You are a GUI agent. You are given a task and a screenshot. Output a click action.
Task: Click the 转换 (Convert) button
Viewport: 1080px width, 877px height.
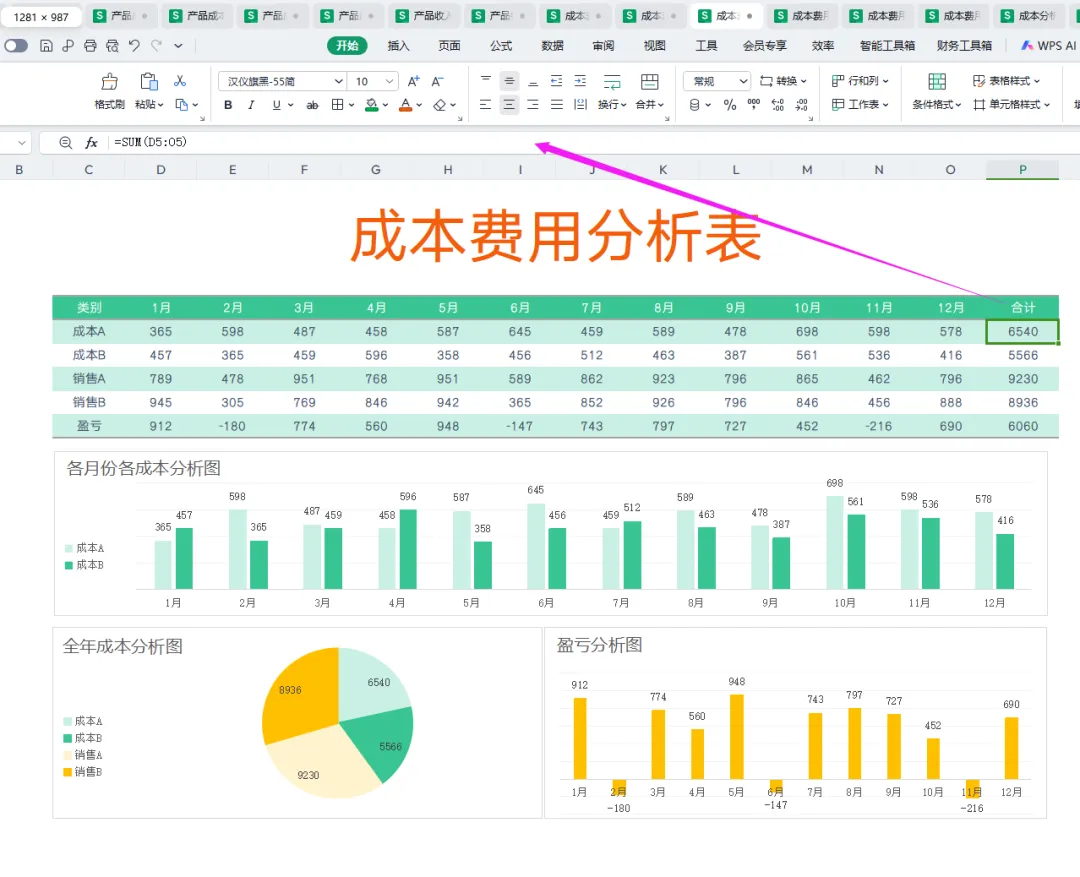[783, 81]
